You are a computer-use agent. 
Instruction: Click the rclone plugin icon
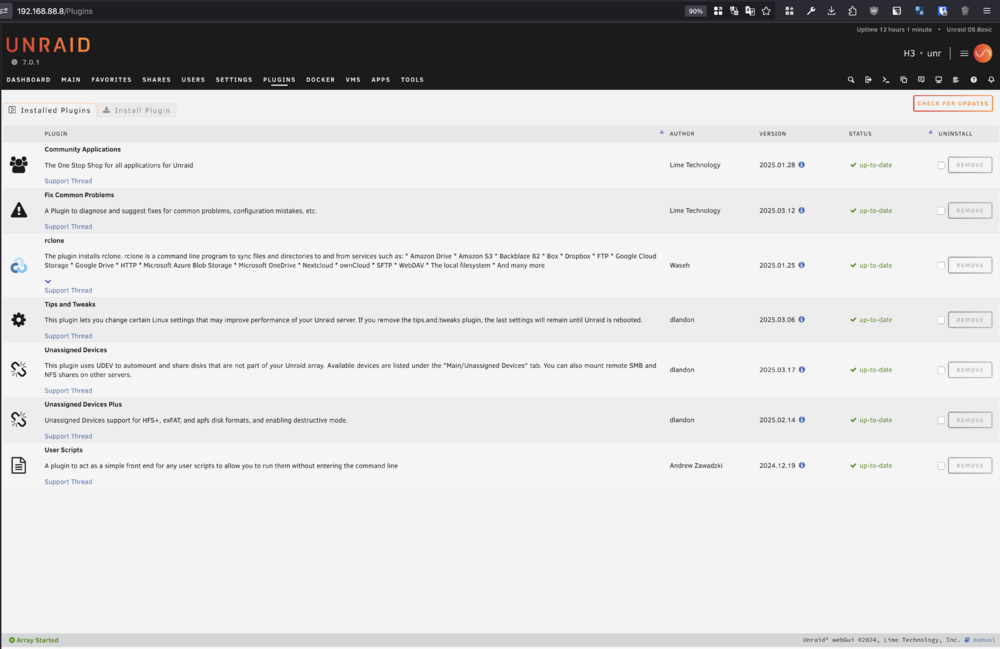[18, 265]
